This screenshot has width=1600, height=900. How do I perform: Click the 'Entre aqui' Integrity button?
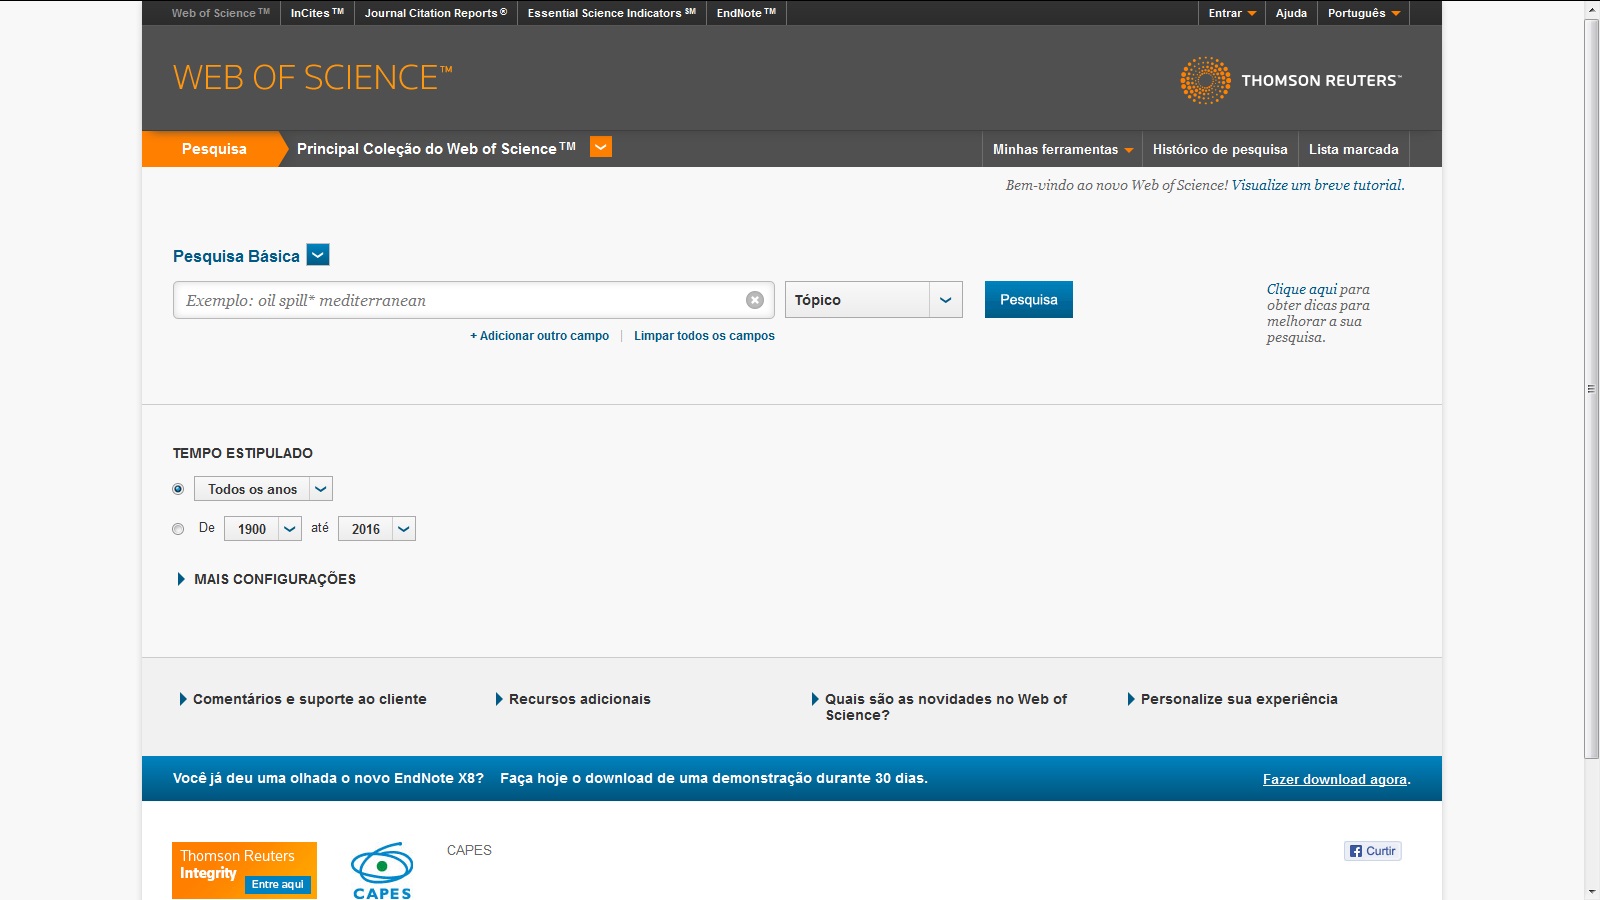pos(278,884)
